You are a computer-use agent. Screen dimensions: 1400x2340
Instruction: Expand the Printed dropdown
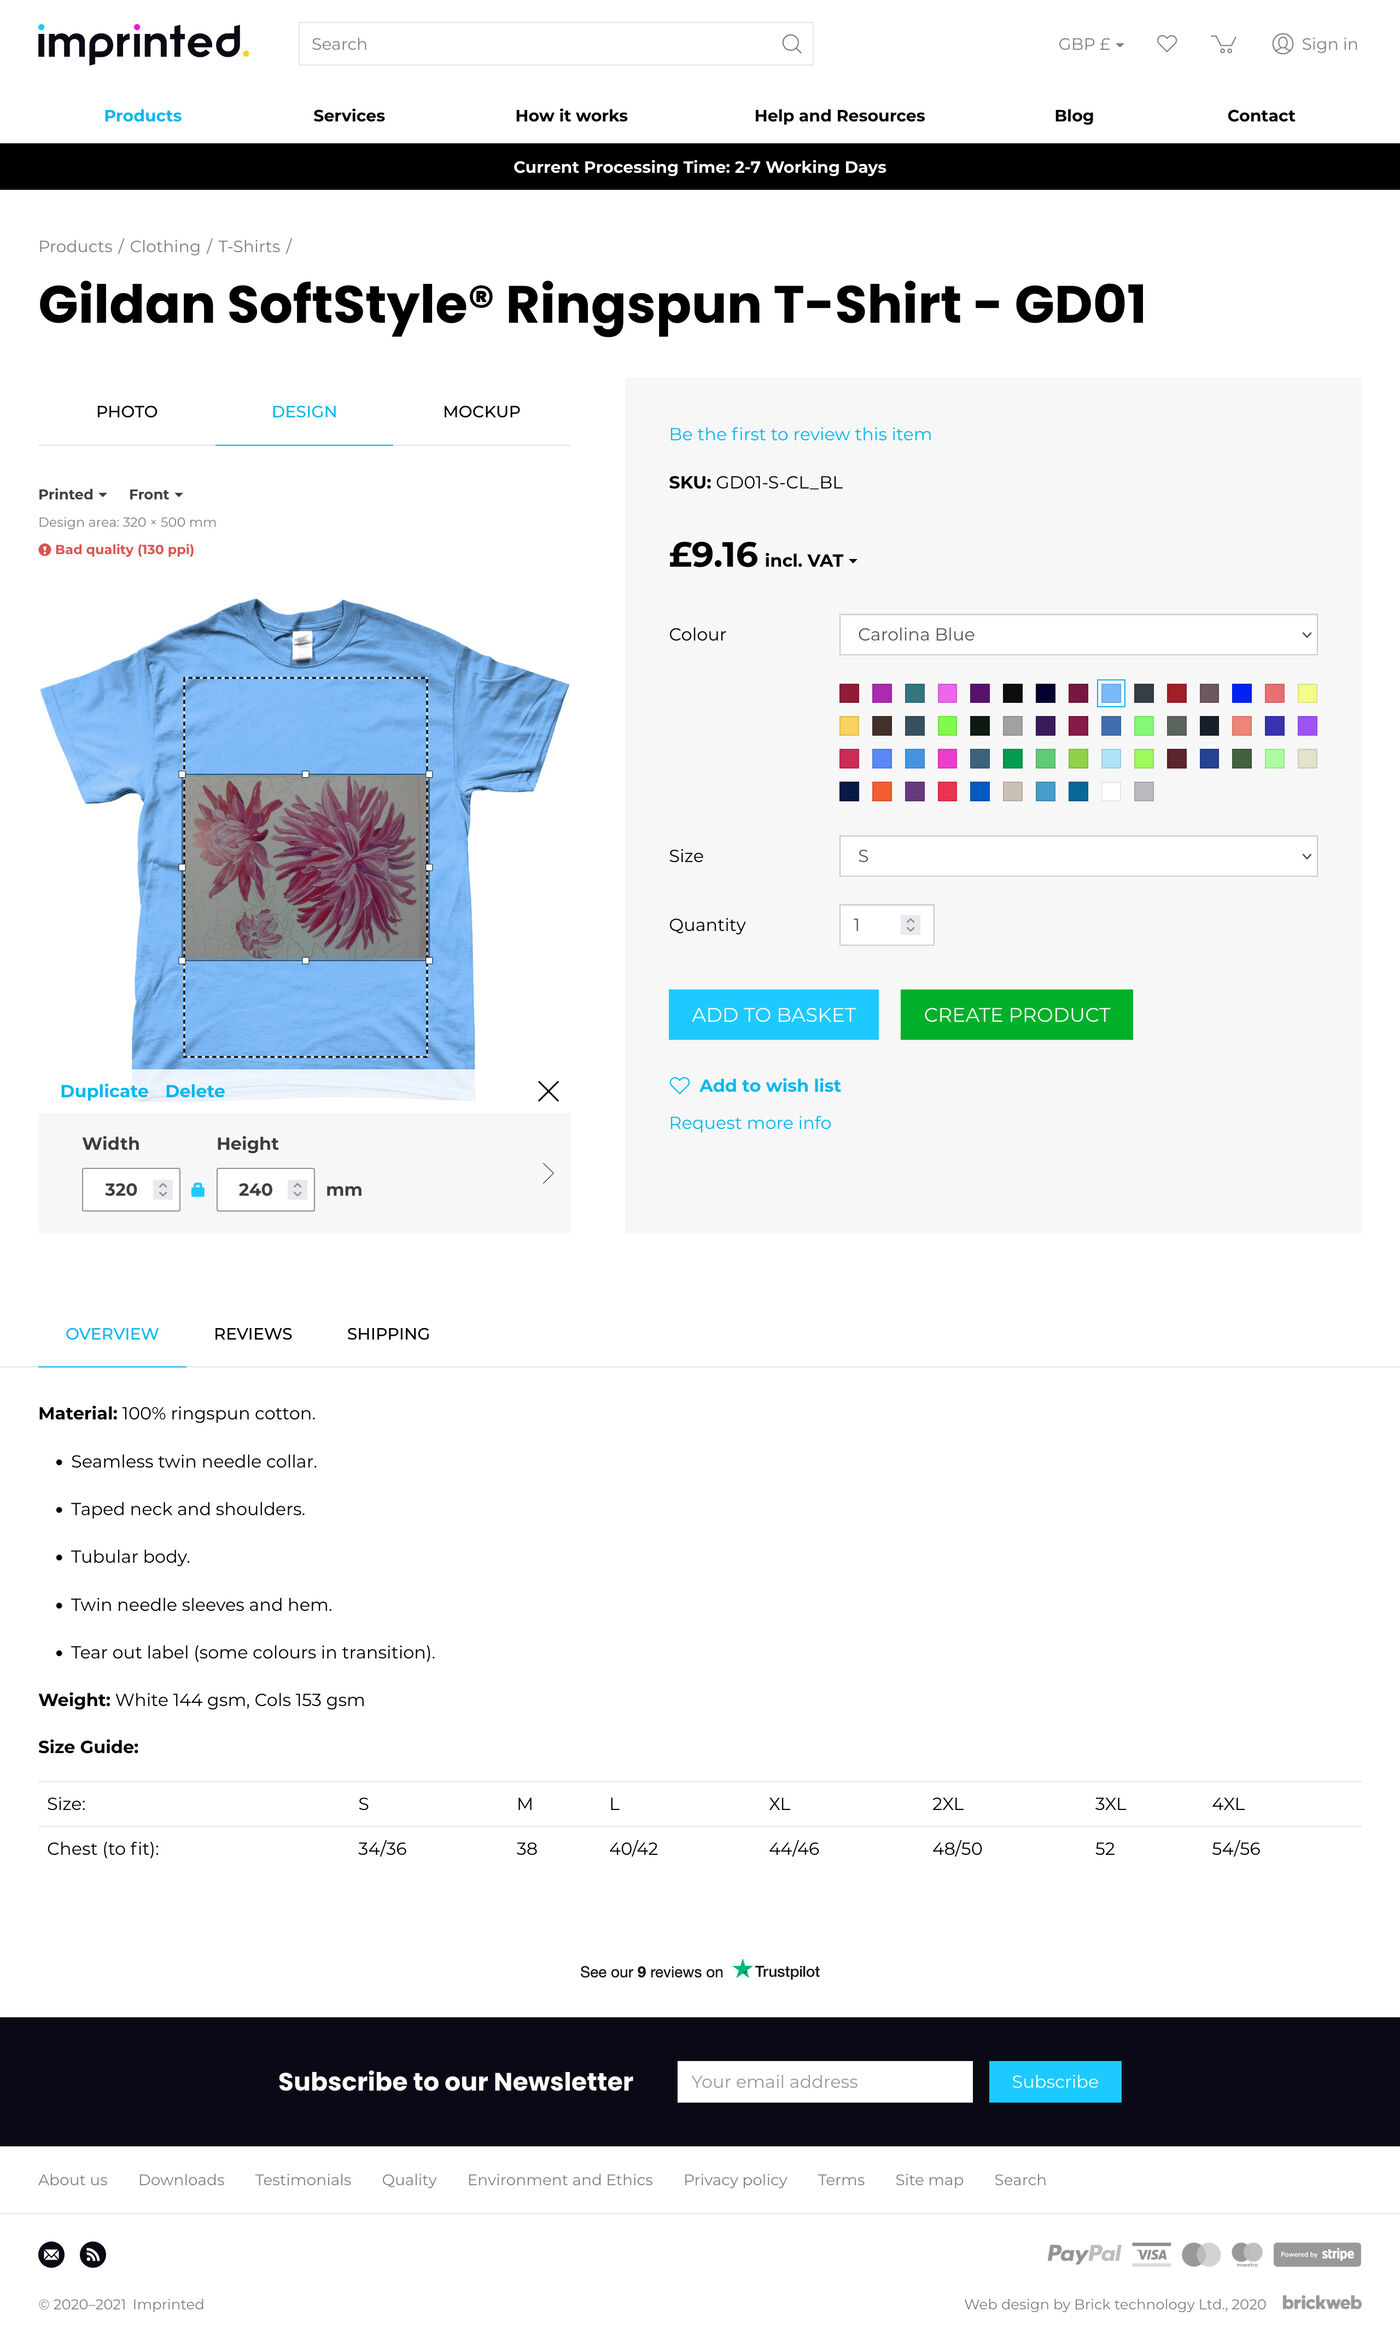coord(72,494)
